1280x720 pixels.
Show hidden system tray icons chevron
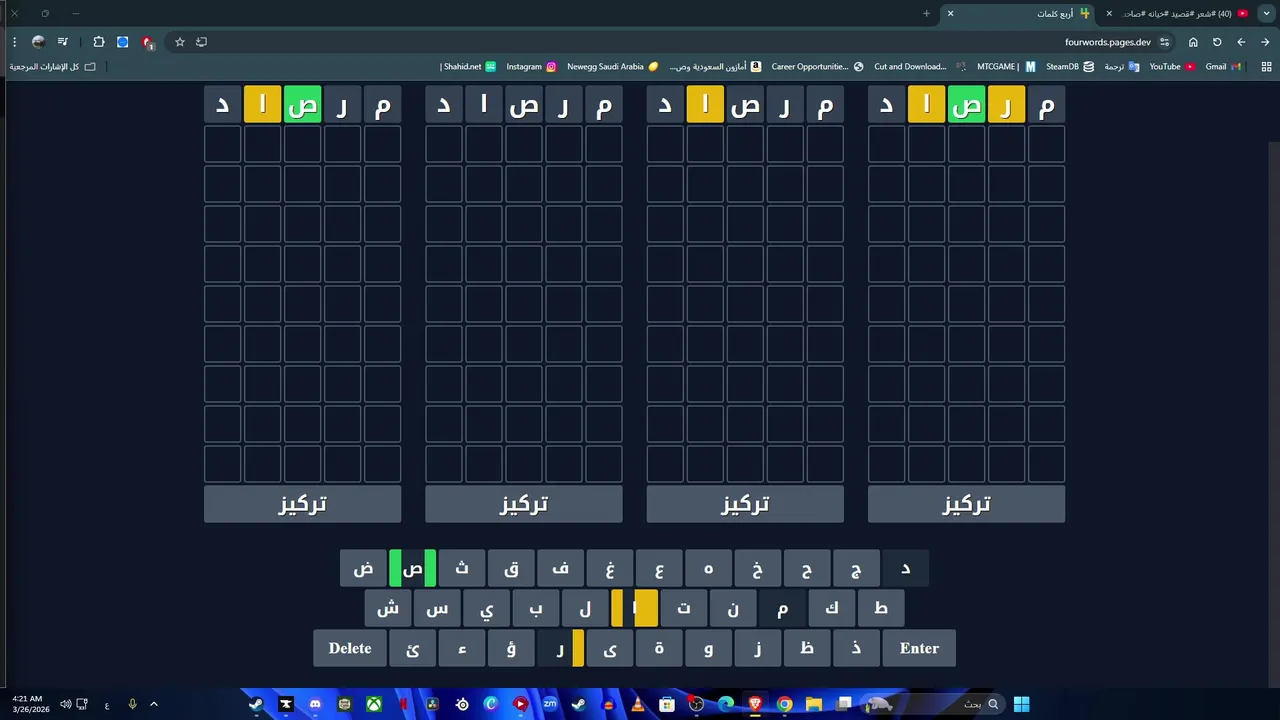(x=154, y=704)
